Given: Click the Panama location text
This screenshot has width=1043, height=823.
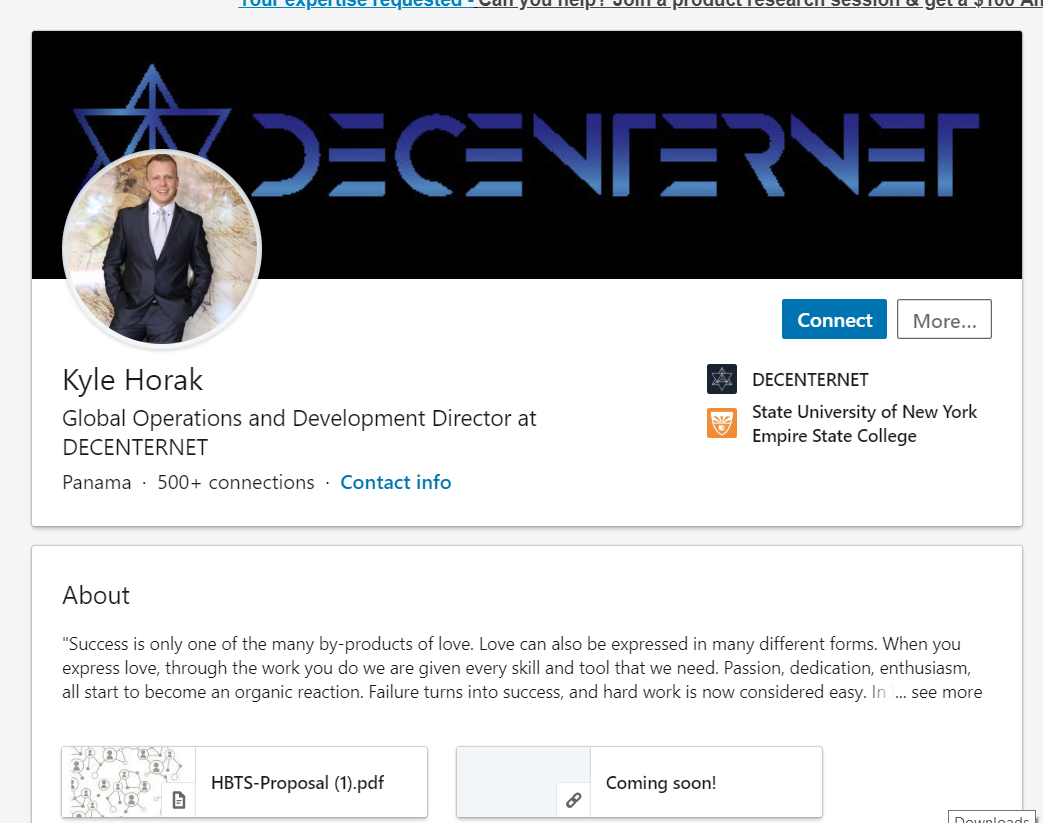Looking at the screenshot, I should coord(96,482).
